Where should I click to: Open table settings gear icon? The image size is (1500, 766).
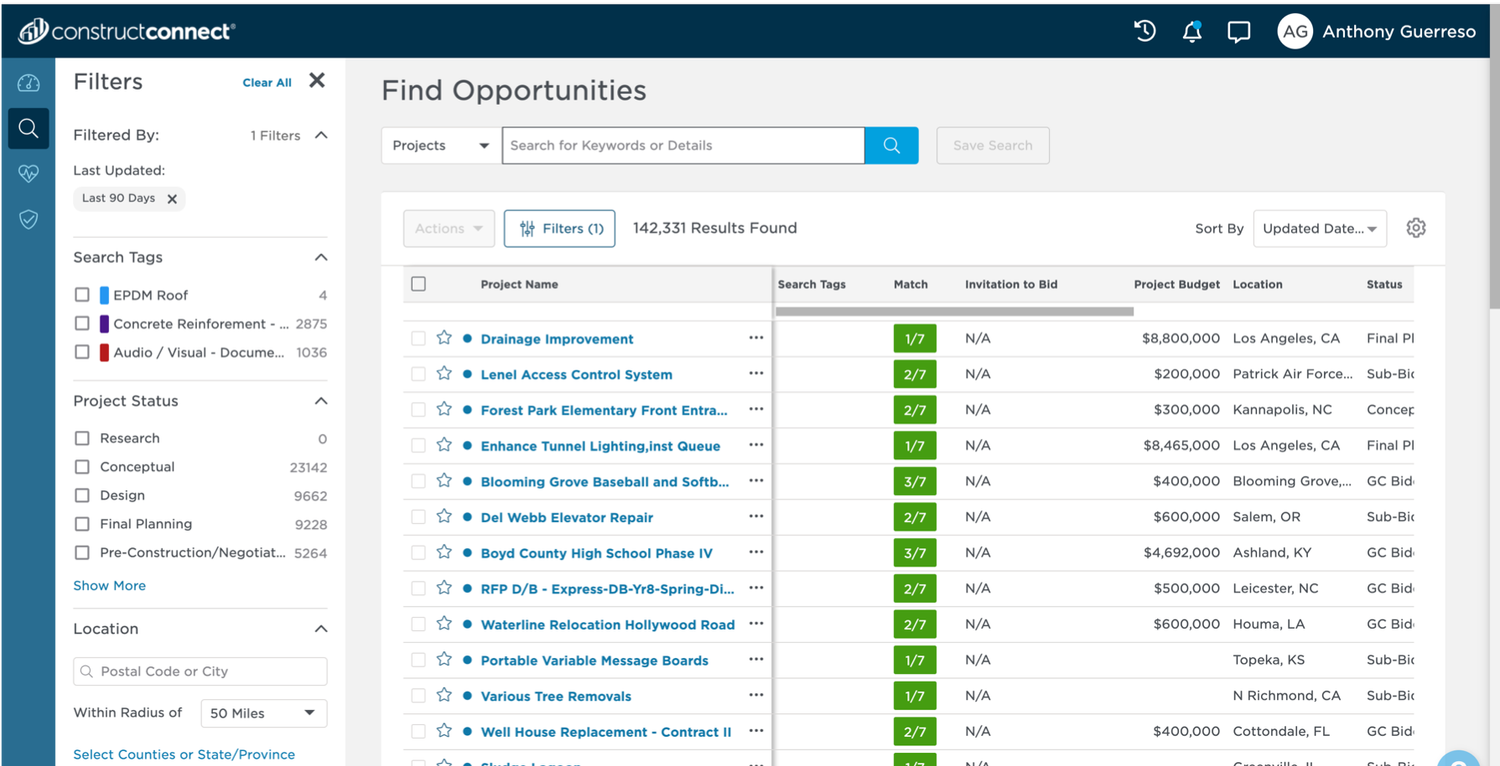coord(1416,228)
